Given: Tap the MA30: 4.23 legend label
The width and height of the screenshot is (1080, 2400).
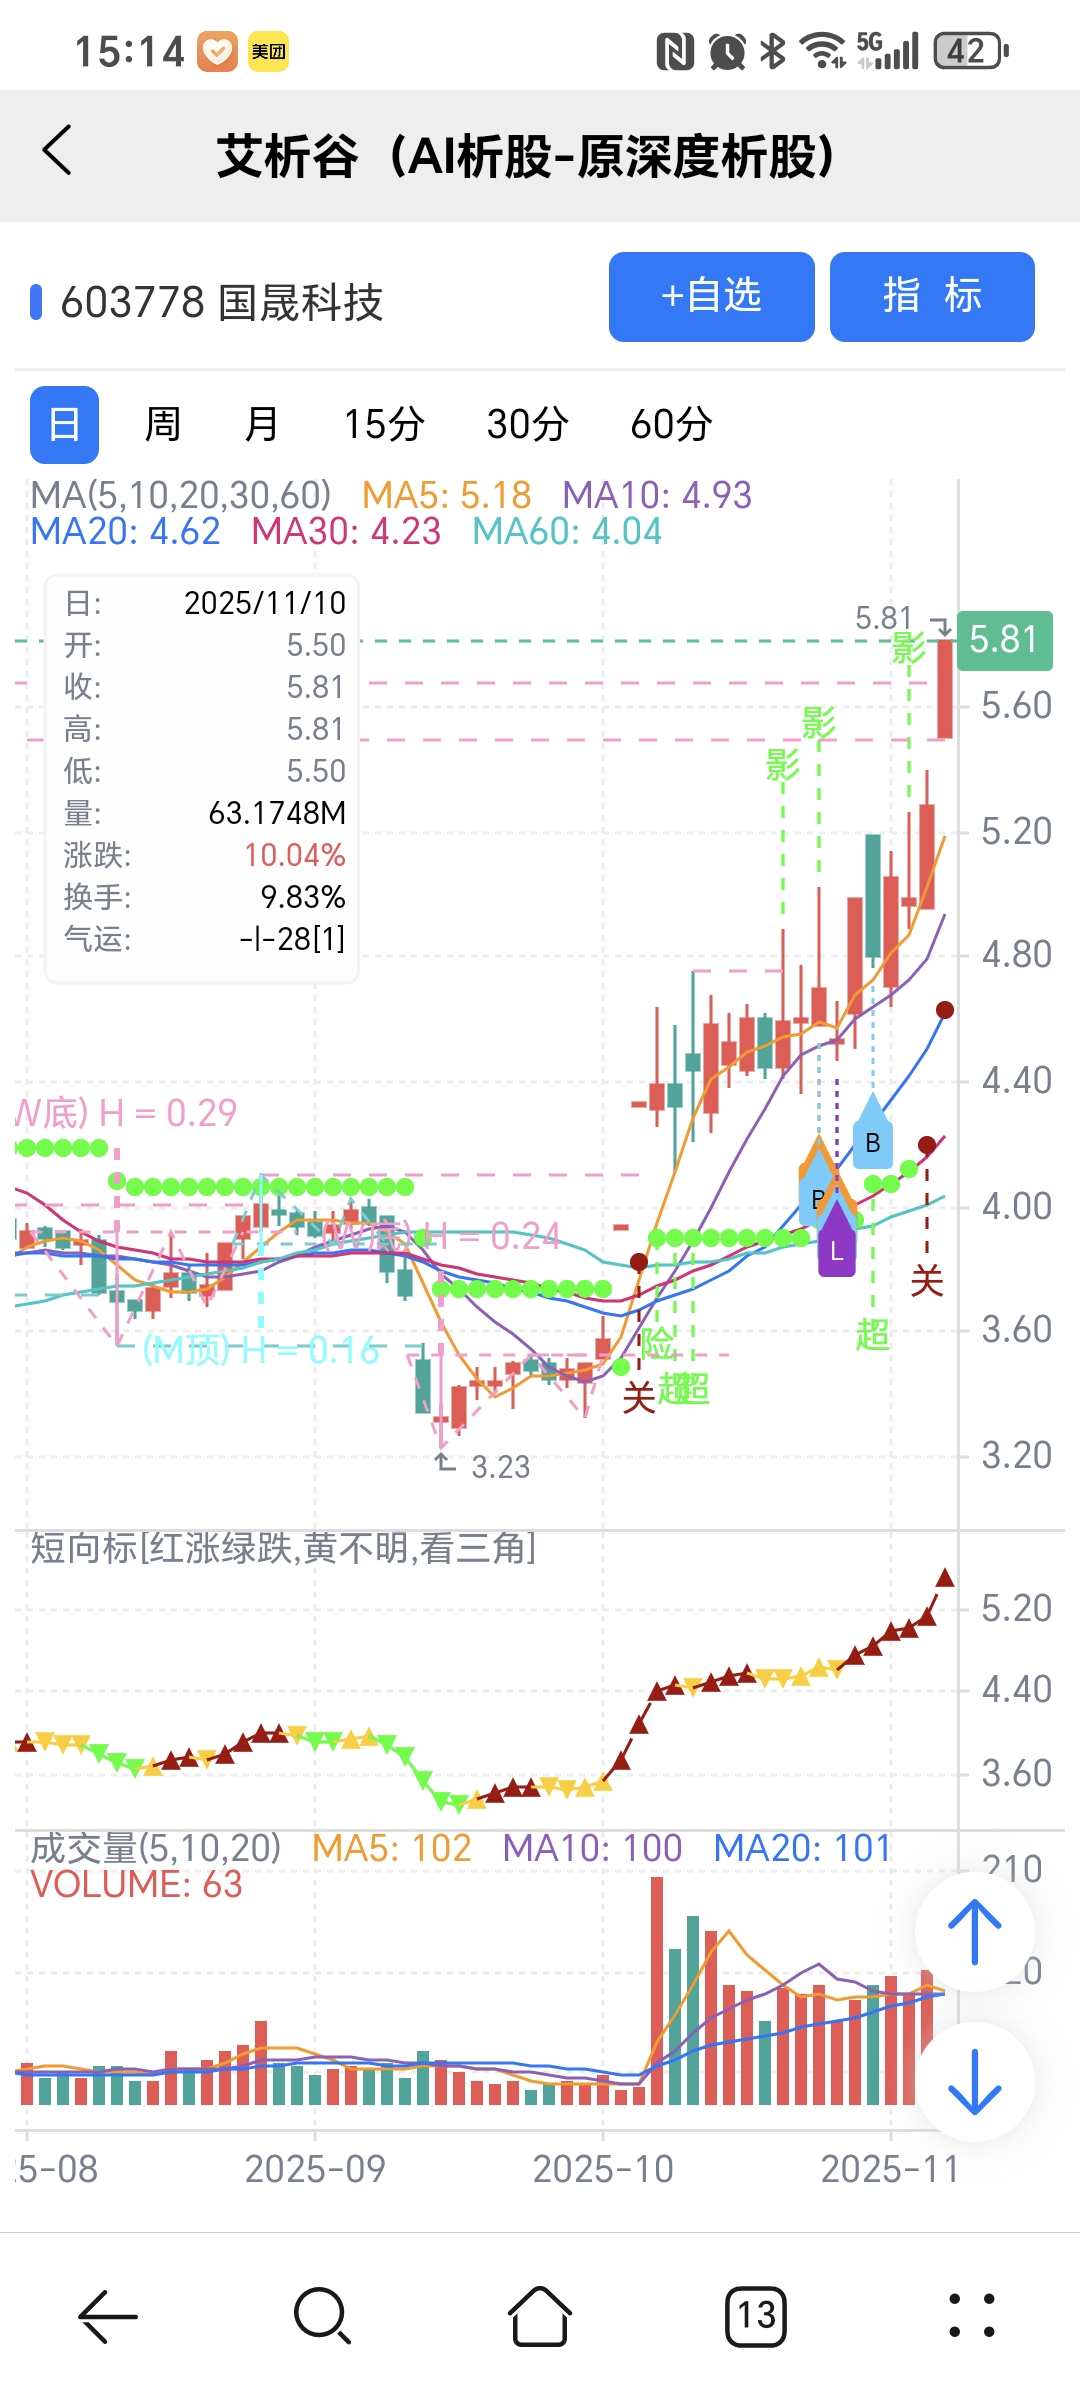Looking at the screenshot, I should coord(346,531).
